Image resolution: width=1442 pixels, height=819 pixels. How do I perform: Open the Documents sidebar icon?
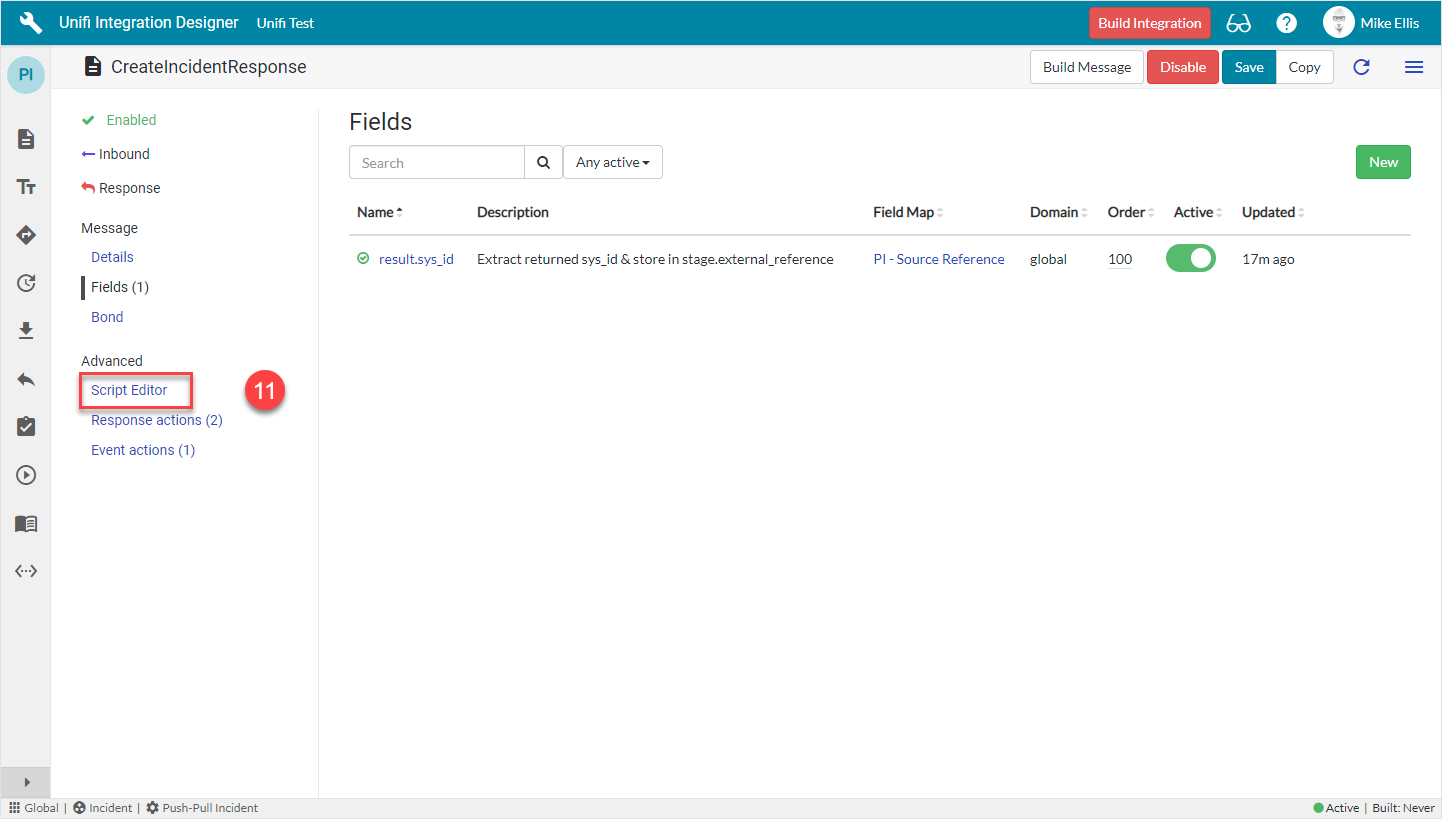(25, 139)
